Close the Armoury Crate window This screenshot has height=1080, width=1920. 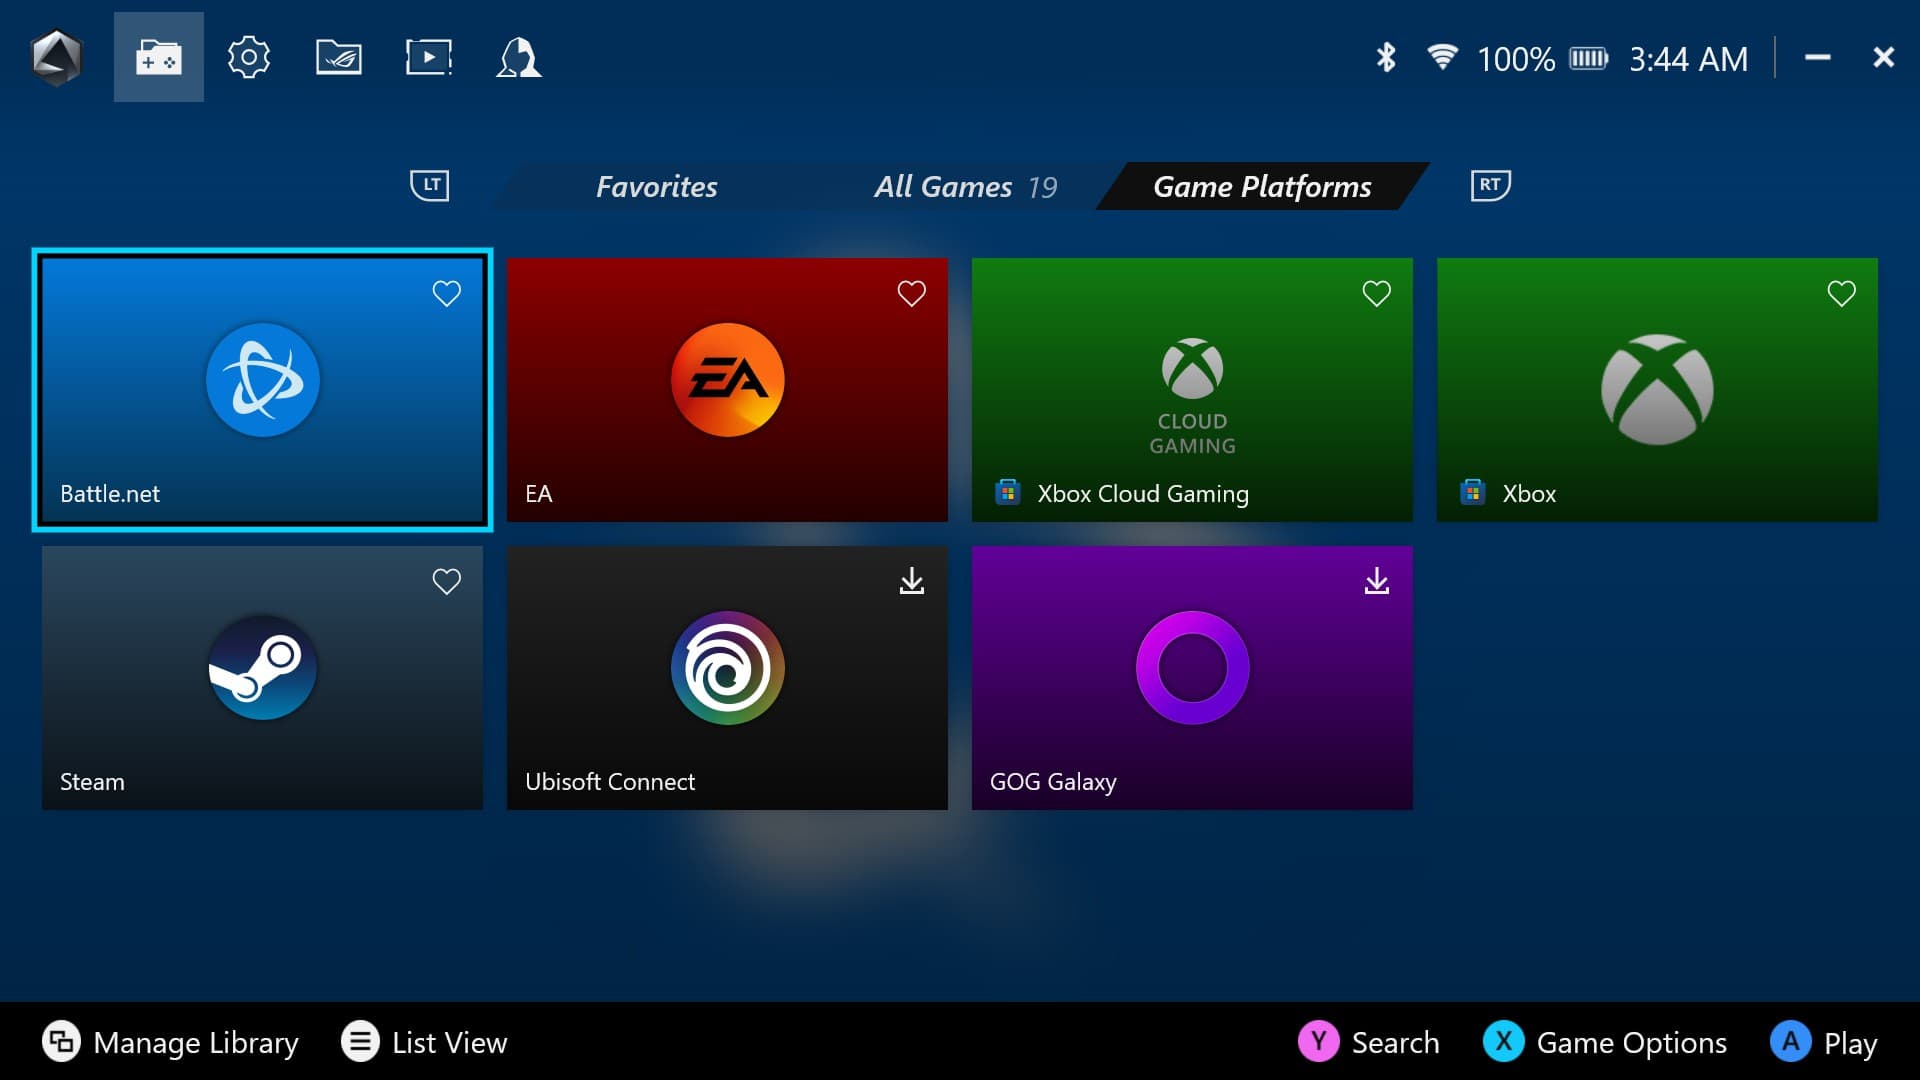[x=1884, y=58]
